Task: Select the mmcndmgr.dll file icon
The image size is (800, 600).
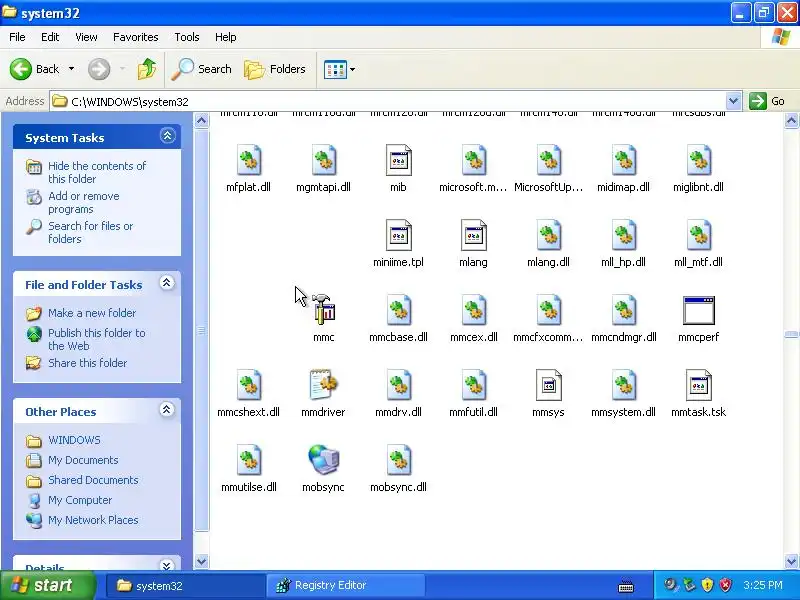Action: click(x=623, y=310)
